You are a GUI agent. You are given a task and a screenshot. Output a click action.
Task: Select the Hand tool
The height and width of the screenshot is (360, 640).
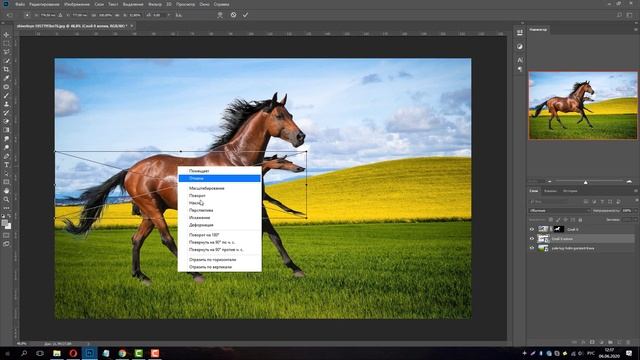6,191
